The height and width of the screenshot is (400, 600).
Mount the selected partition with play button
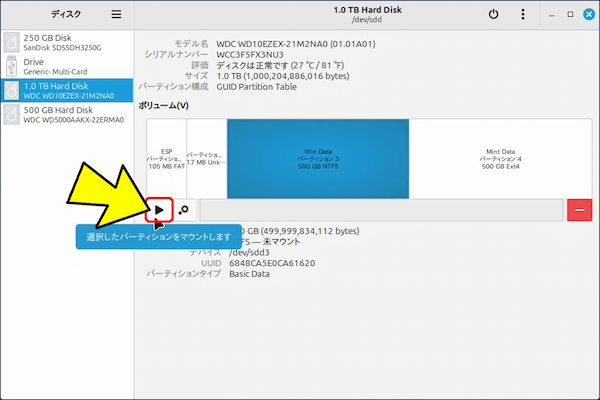(x=159, y=210)
